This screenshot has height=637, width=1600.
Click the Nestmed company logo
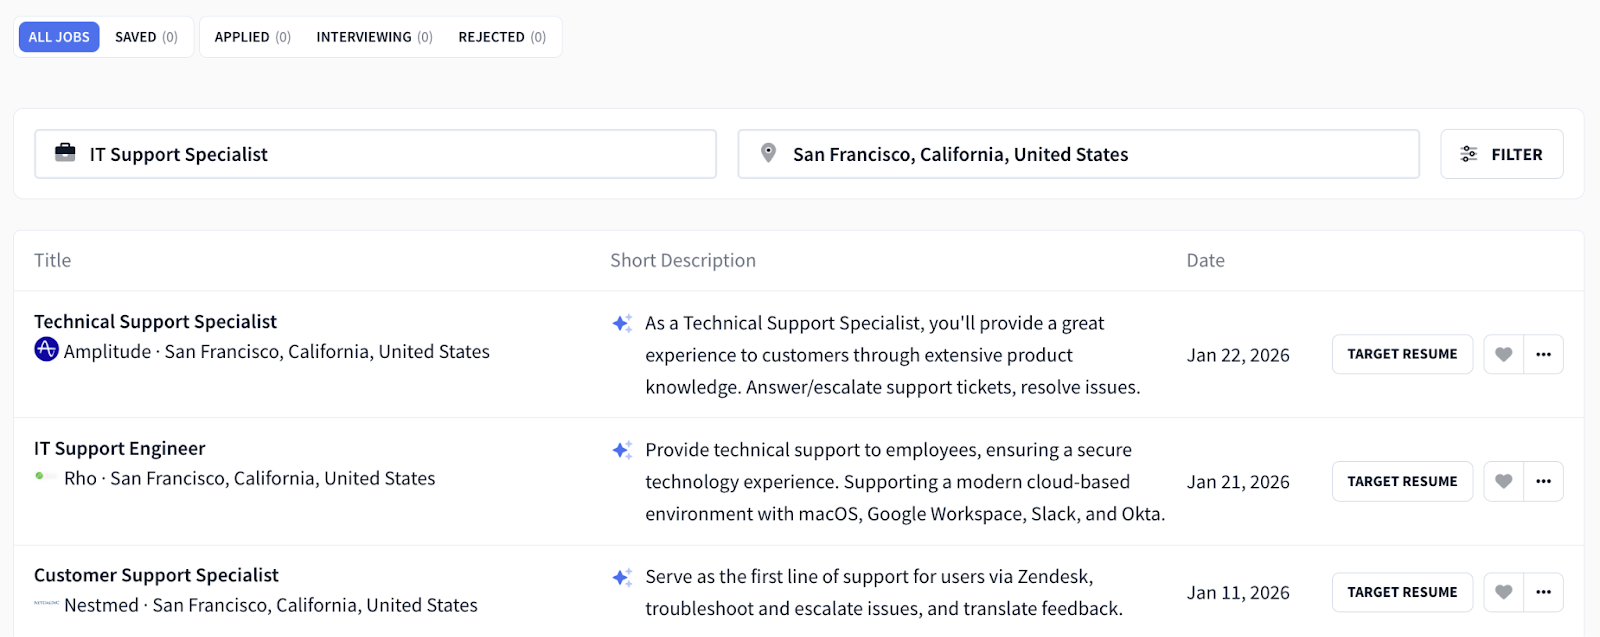(46, 603)
